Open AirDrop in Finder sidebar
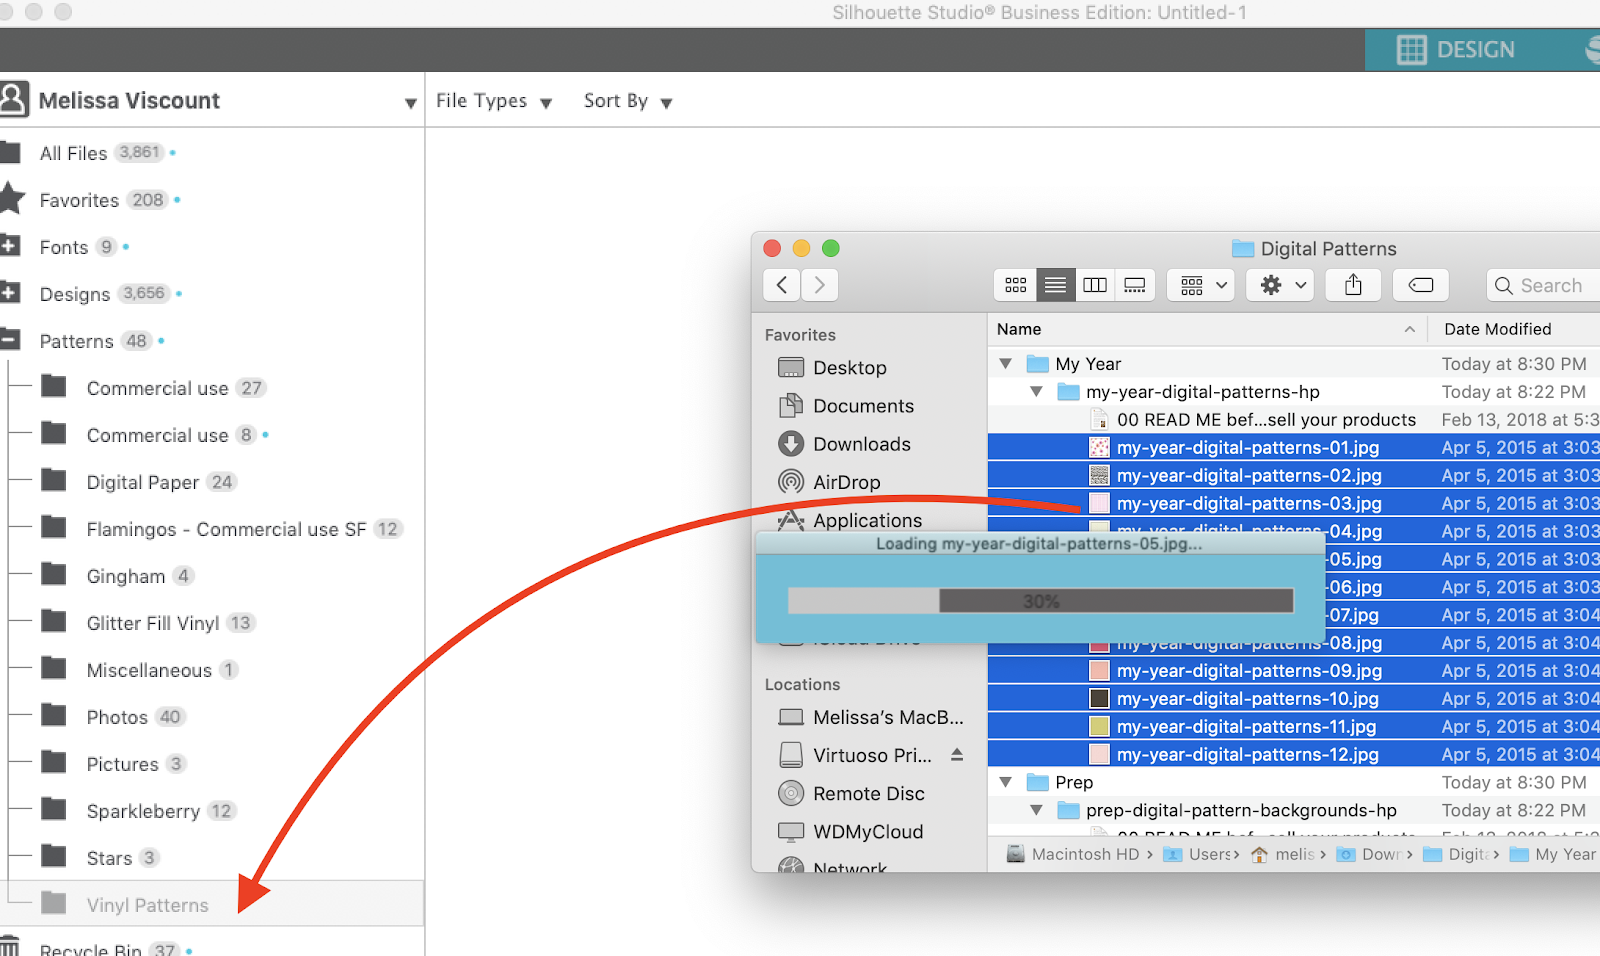Screen dimensions: 1600x956 point(829,481)
